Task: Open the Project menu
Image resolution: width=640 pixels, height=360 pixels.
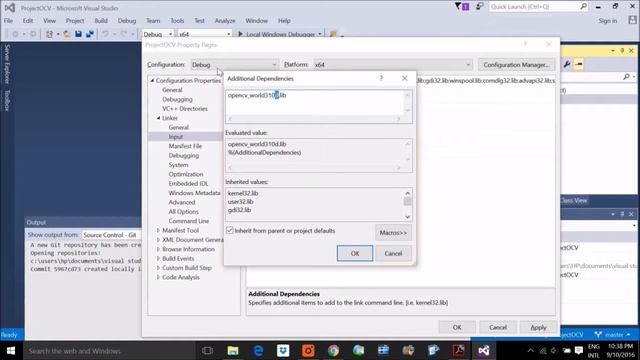Action: pos(75,20)
